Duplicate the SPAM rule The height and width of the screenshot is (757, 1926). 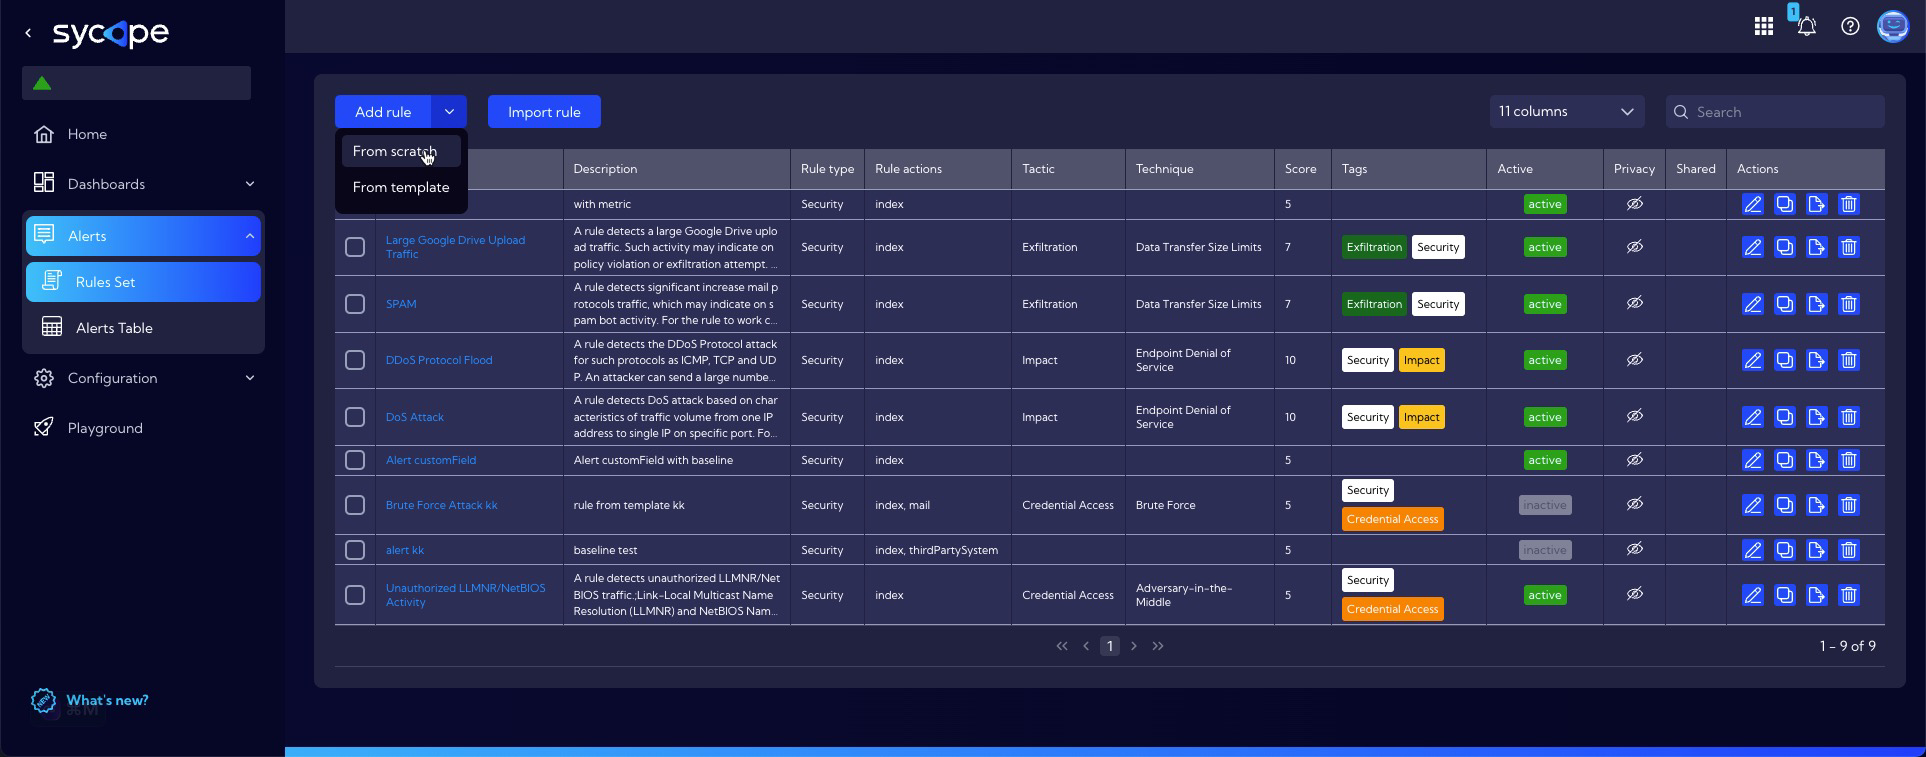pyautogui.click(x=1785, y=304)
